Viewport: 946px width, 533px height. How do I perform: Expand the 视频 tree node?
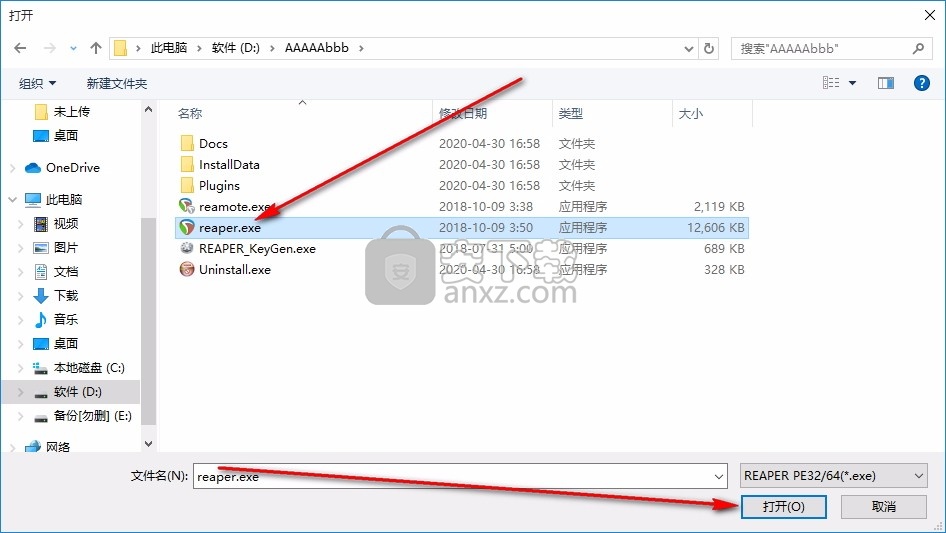(21, 224)
